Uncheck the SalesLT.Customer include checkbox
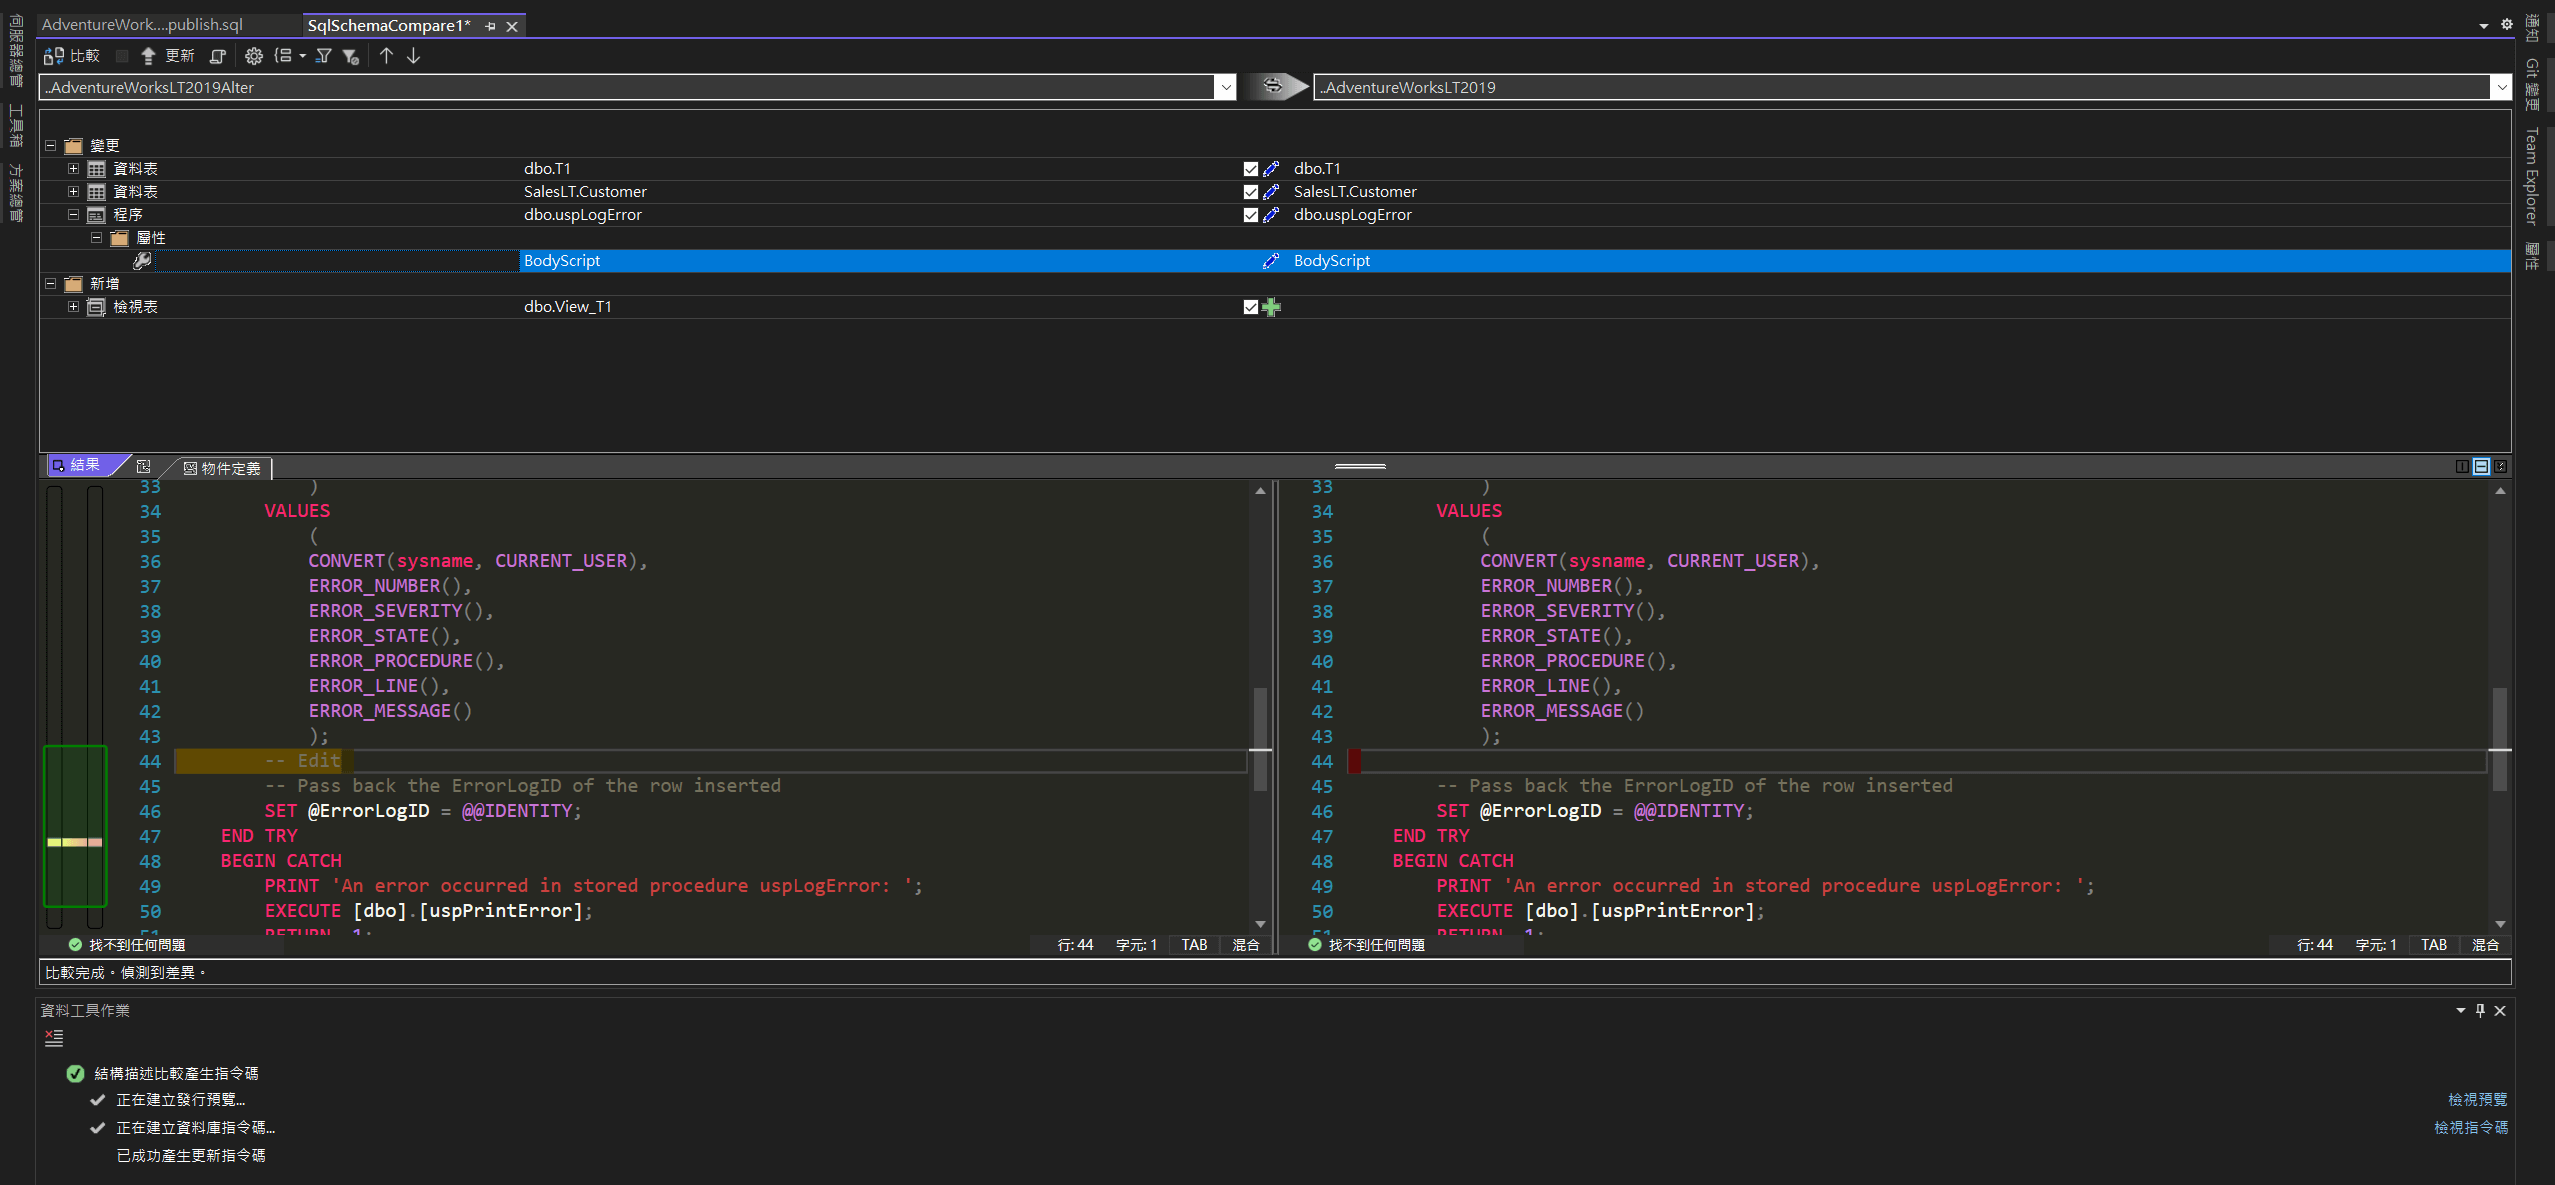This screenshot has width=2555, height=1185. coord(1248,191)
